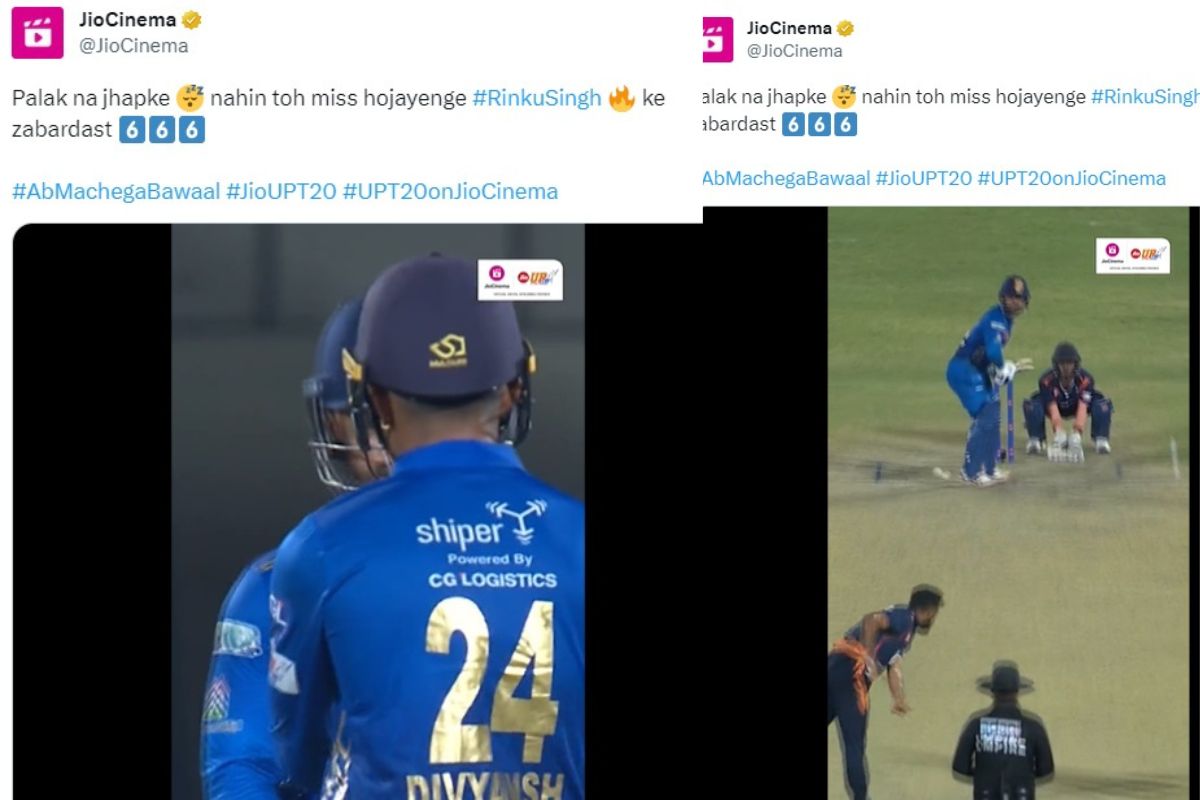Click the JioCinema avatar in the right tweet

[717, 40]
